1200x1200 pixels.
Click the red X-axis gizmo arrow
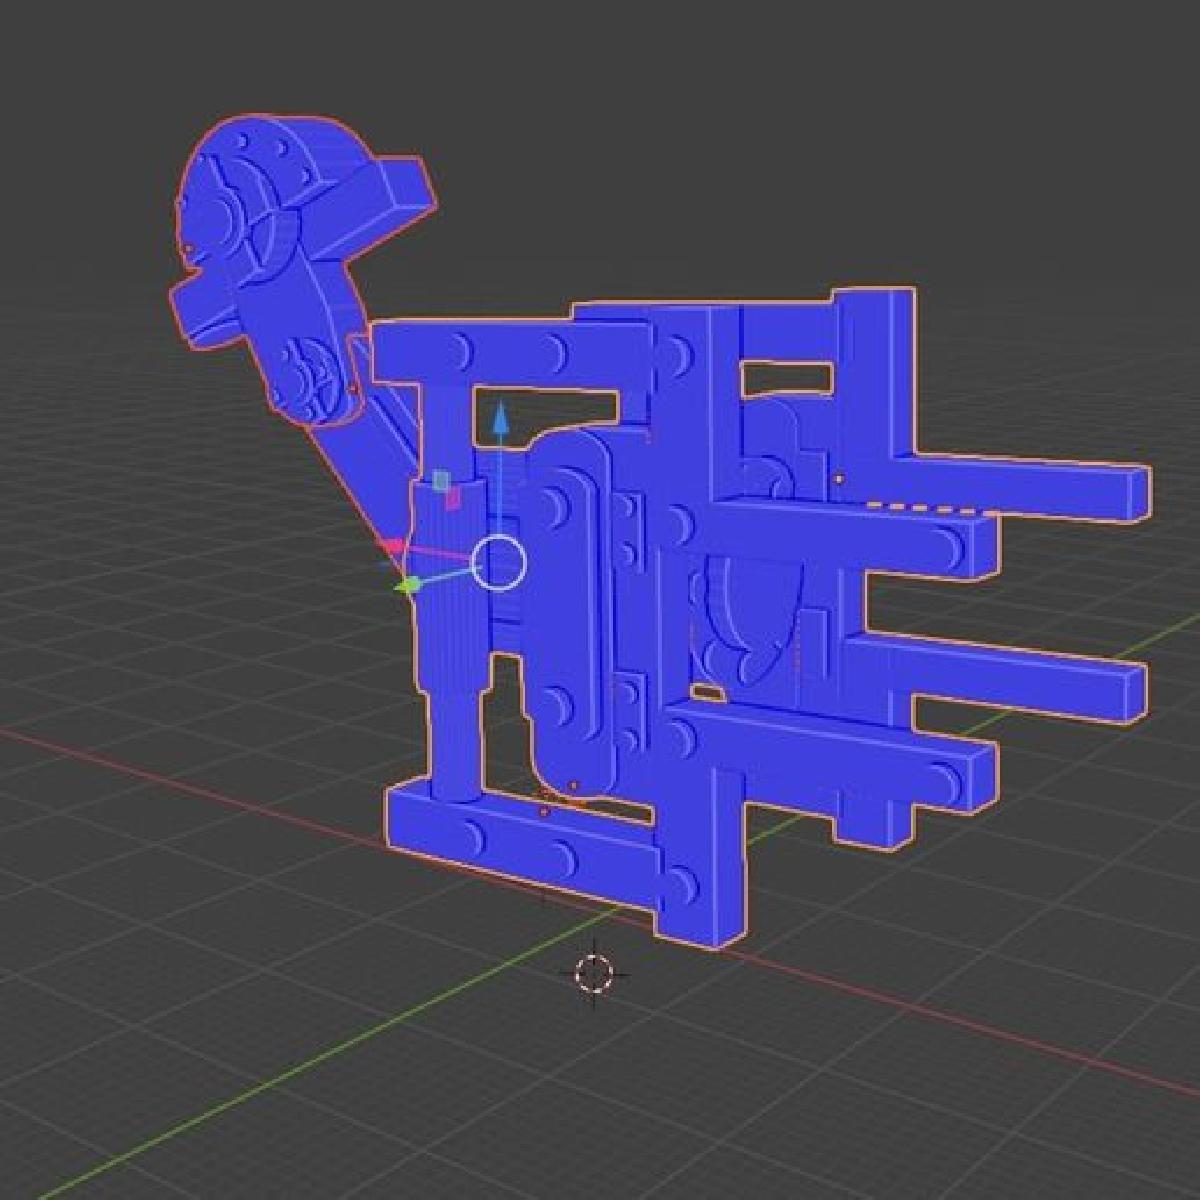pyautogui.click(x=392, y=547)
